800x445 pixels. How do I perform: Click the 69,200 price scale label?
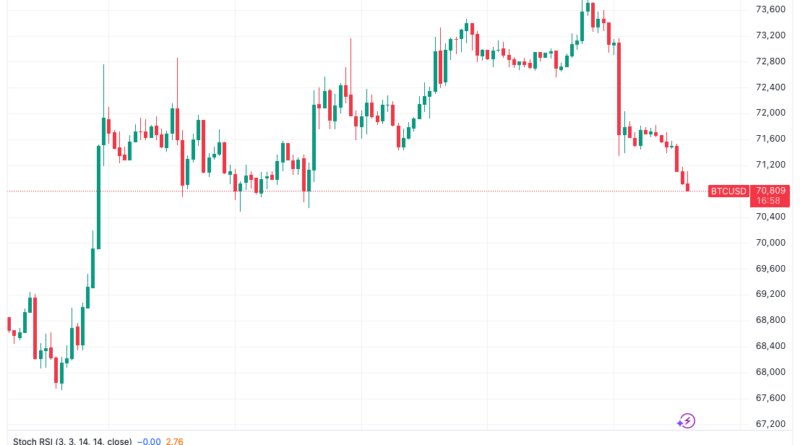[x=770, y=294]
